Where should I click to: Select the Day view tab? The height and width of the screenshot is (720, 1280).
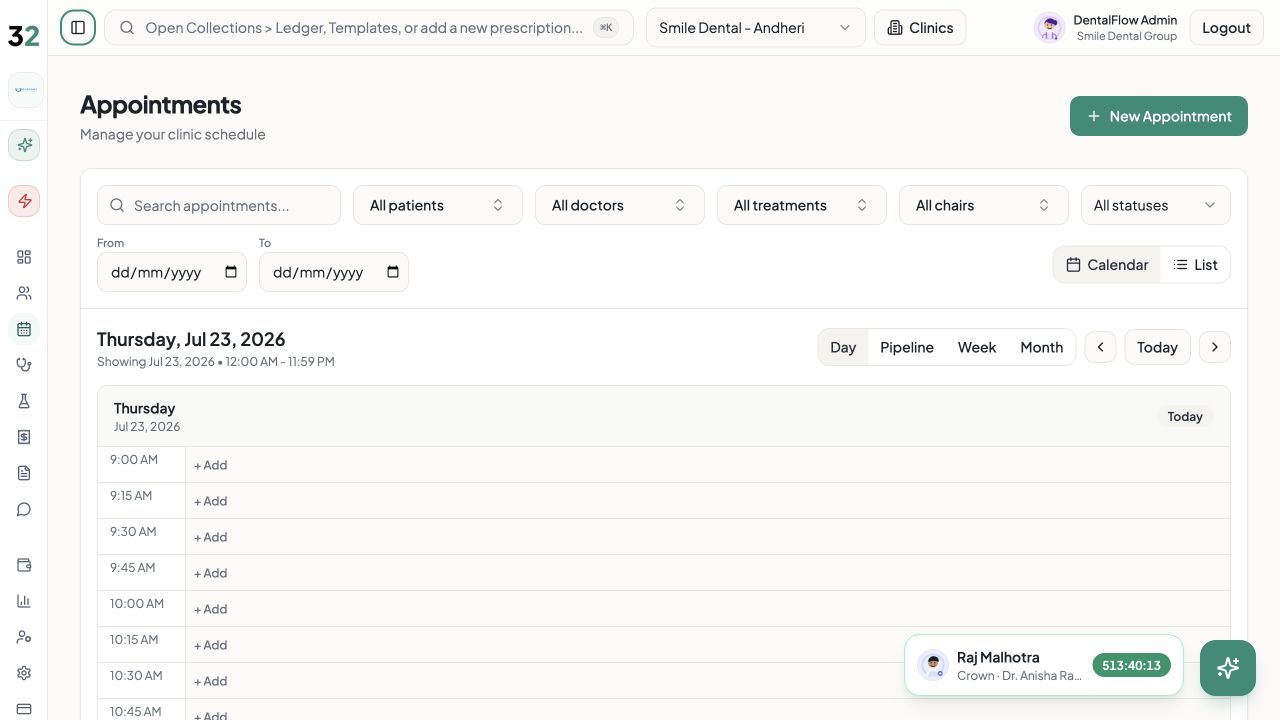tap(843, 347)
